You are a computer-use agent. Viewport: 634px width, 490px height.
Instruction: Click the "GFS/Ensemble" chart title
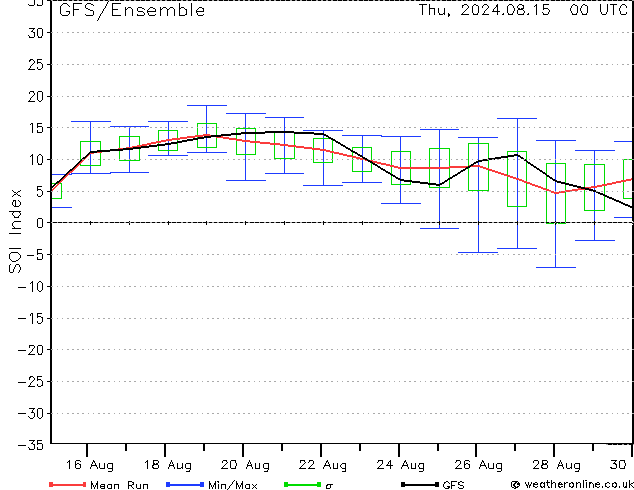[132, 11]
